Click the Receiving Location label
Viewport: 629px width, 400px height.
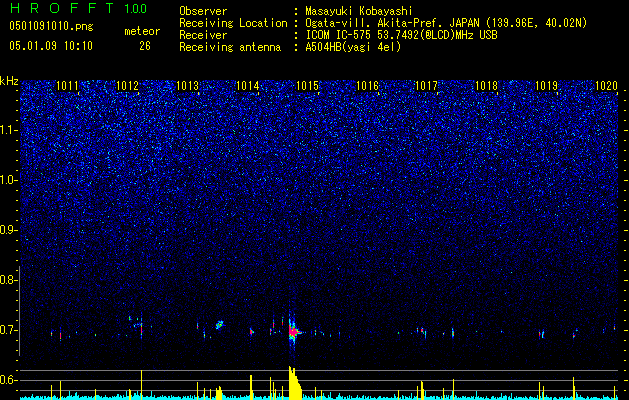tap(233, 23)
